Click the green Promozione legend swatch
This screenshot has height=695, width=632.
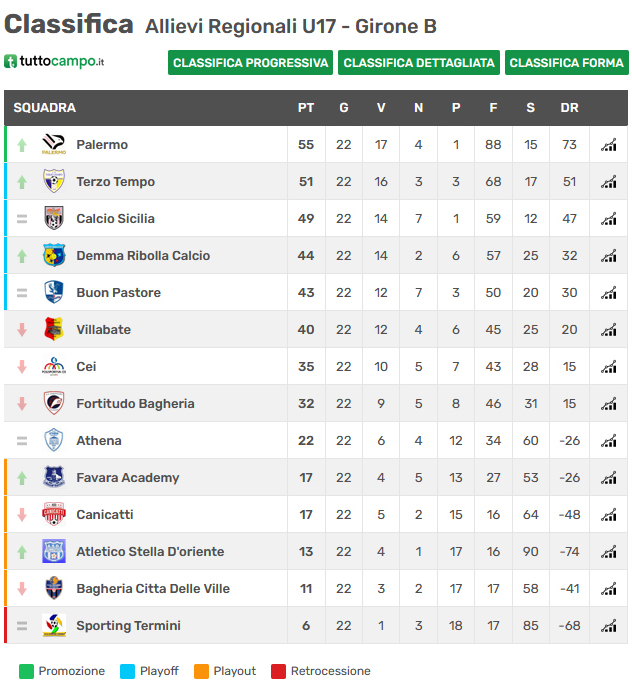point(26,671)
